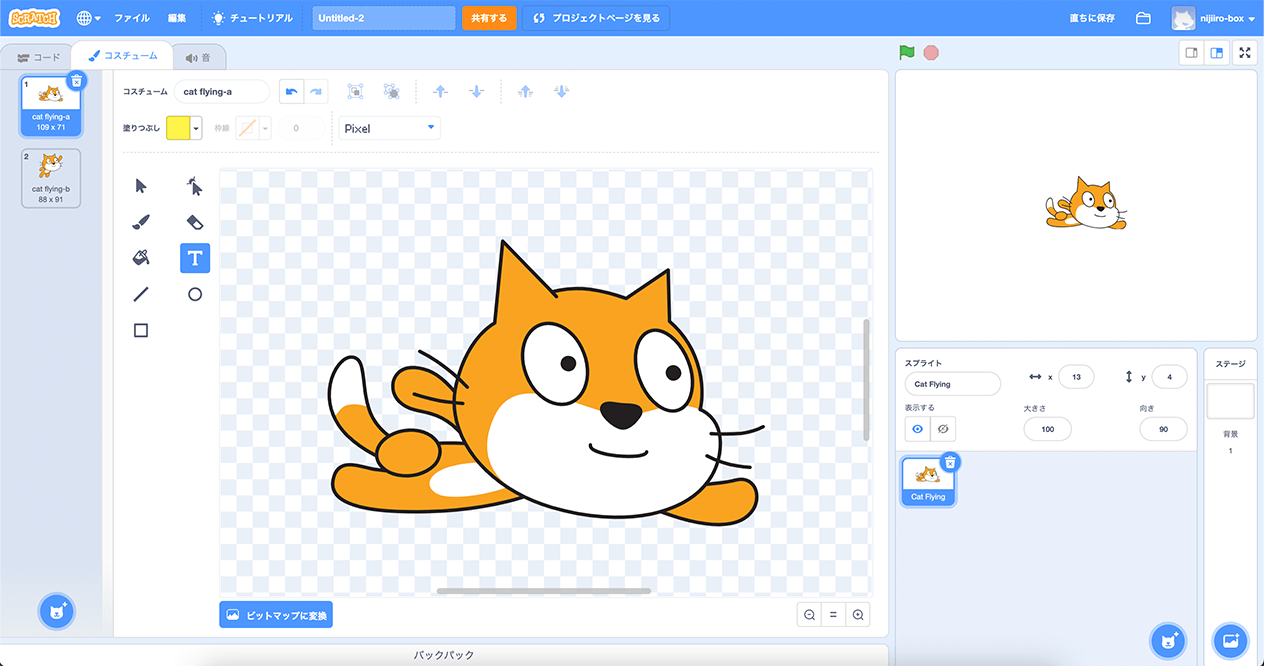
Task: Click the Bring Forward arrow icon
Action: coord(440,91)
